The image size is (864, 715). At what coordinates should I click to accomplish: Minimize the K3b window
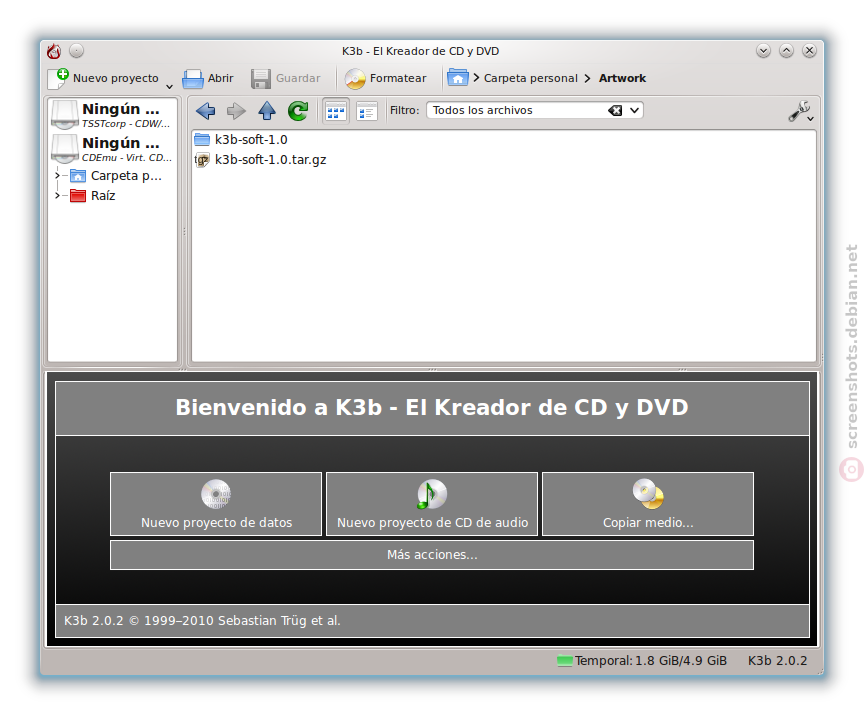(763, 51)
